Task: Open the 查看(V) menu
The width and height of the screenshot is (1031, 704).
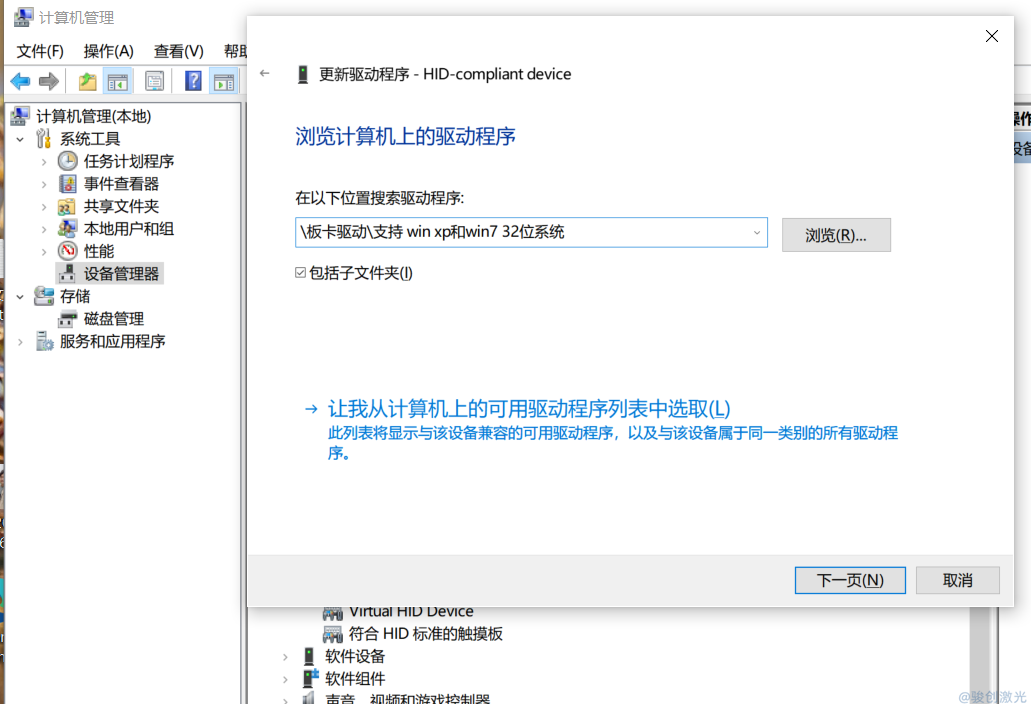Action: [179, 51]
